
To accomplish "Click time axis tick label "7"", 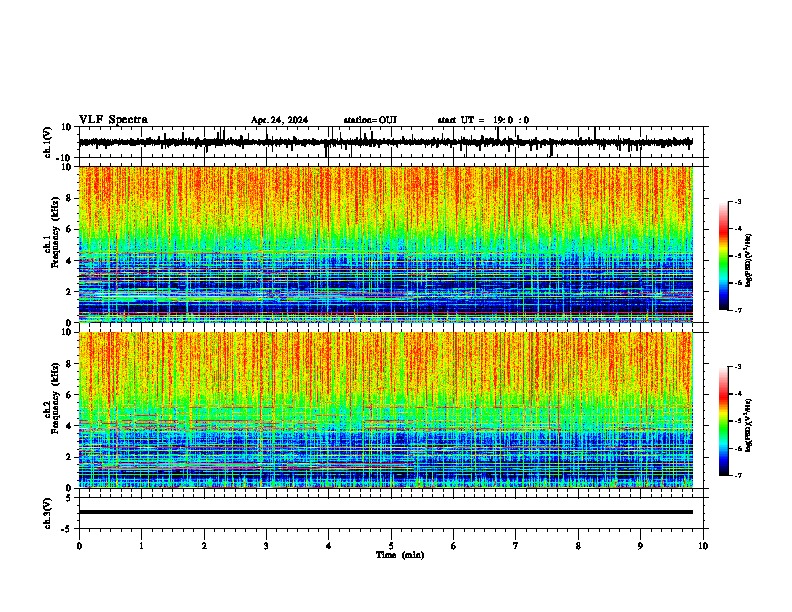I will pos(516,546).
